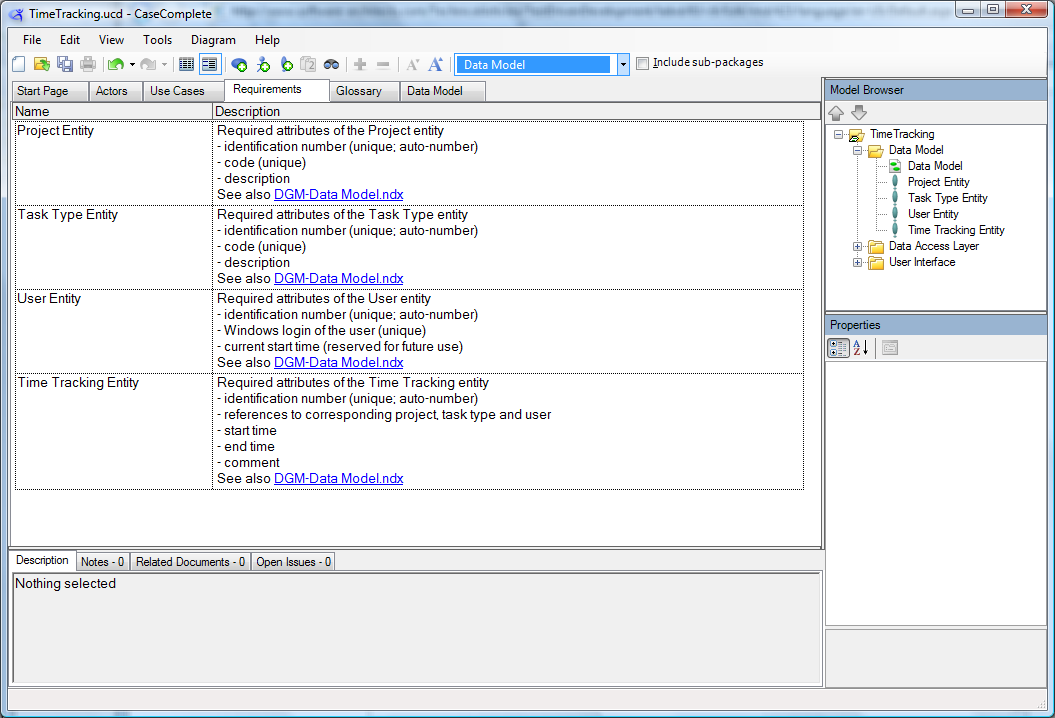Expand the Data Access Layer folder
Image resolution: width=1055 pixels, height=718 pixels.
[x=857, y=247]
